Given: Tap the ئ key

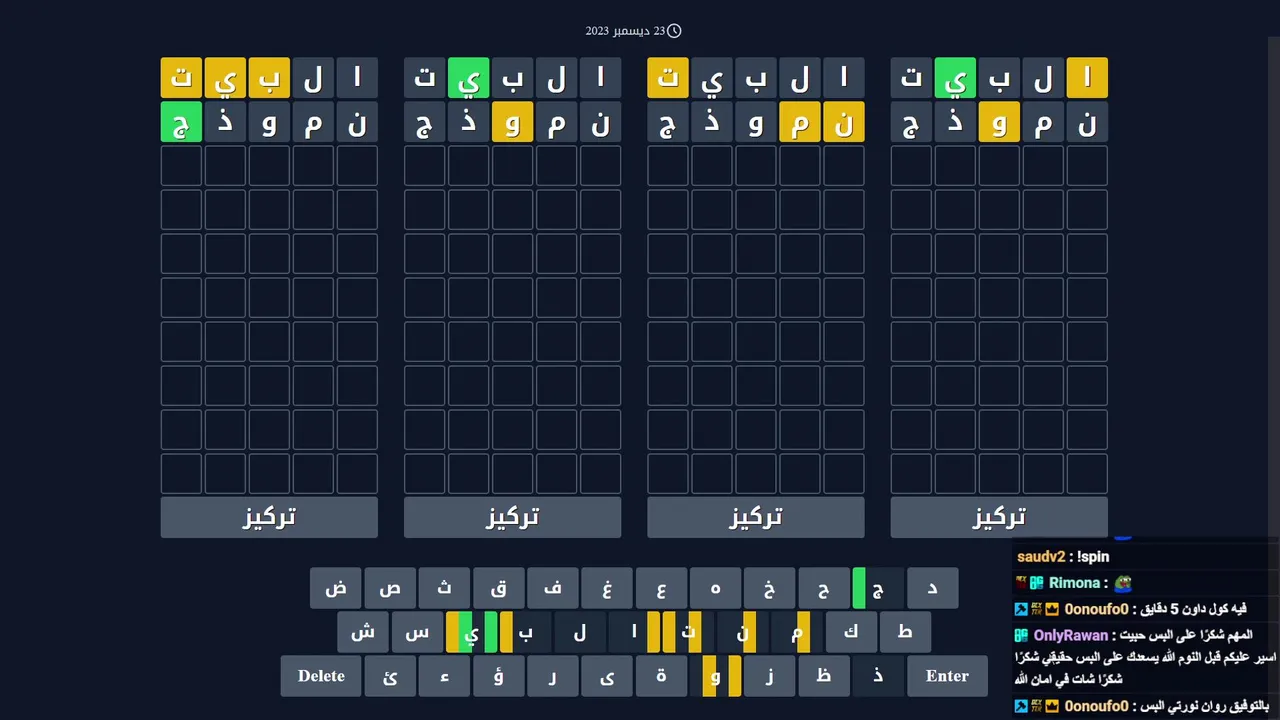Looking at the screenshot, I should tap(390, 676).
